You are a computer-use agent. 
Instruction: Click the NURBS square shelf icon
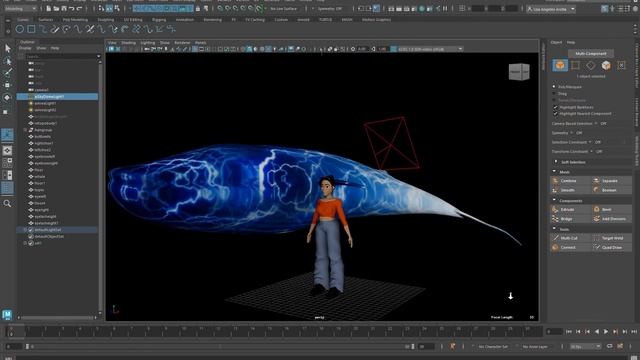tap(31, 29)
